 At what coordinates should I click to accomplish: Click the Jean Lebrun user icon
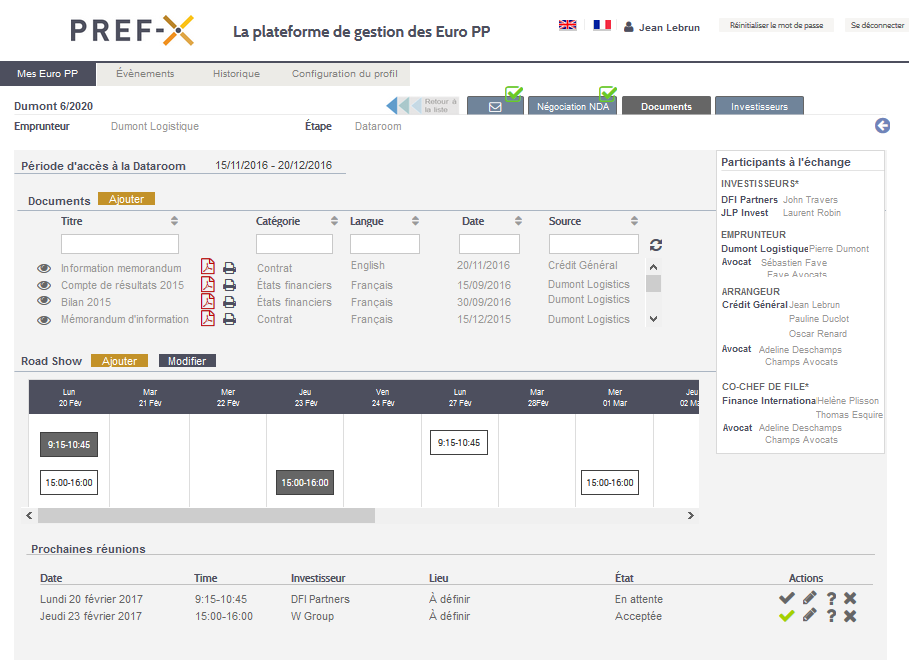tap(628, 27)
